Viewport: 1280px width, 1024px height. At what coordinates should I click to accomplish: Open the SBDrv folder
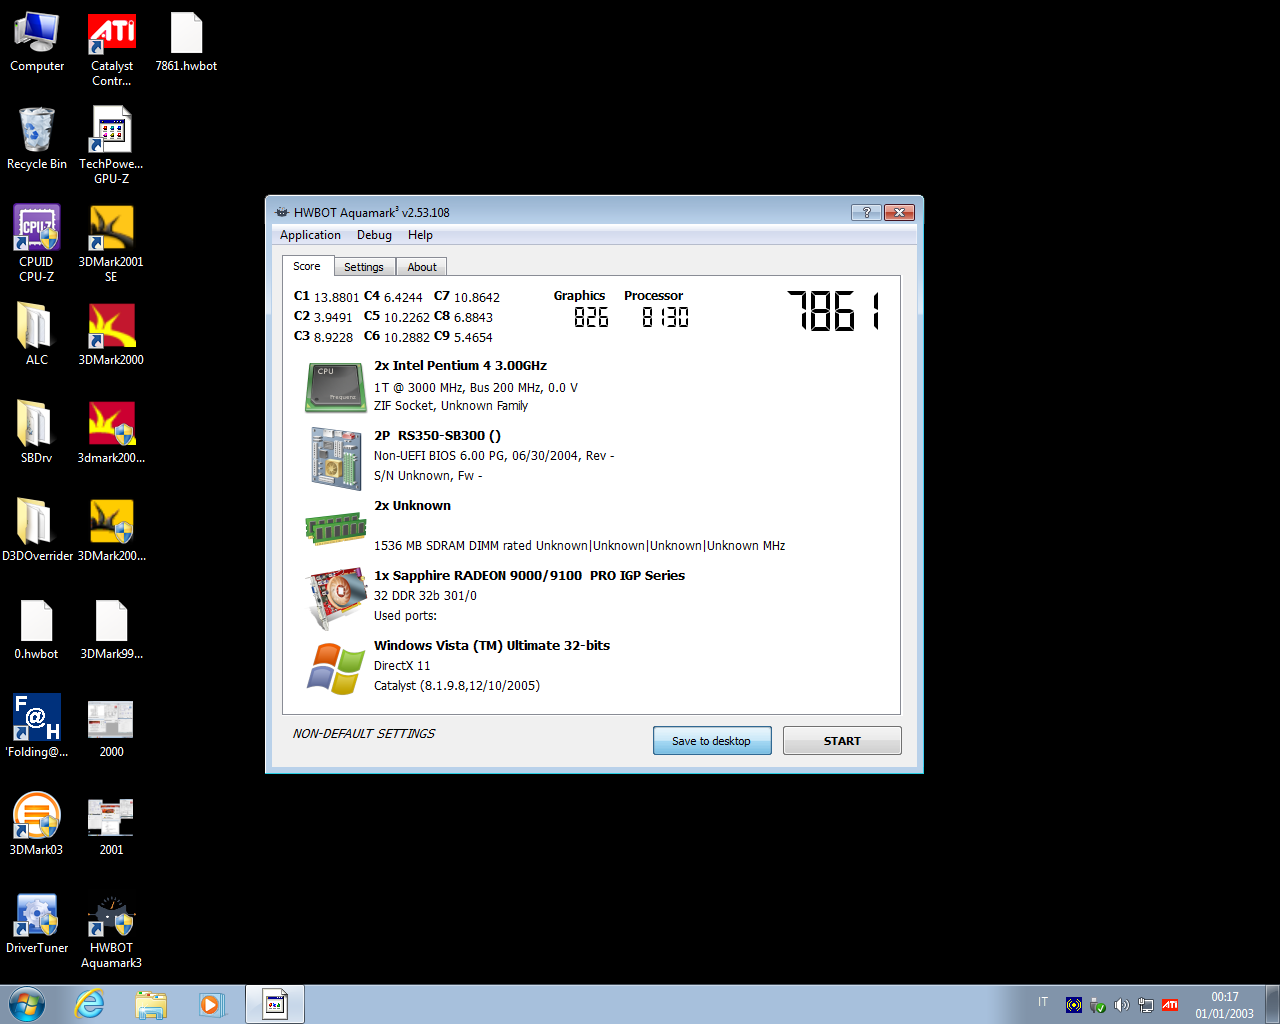pyautogui.click(x=37, y=432)
